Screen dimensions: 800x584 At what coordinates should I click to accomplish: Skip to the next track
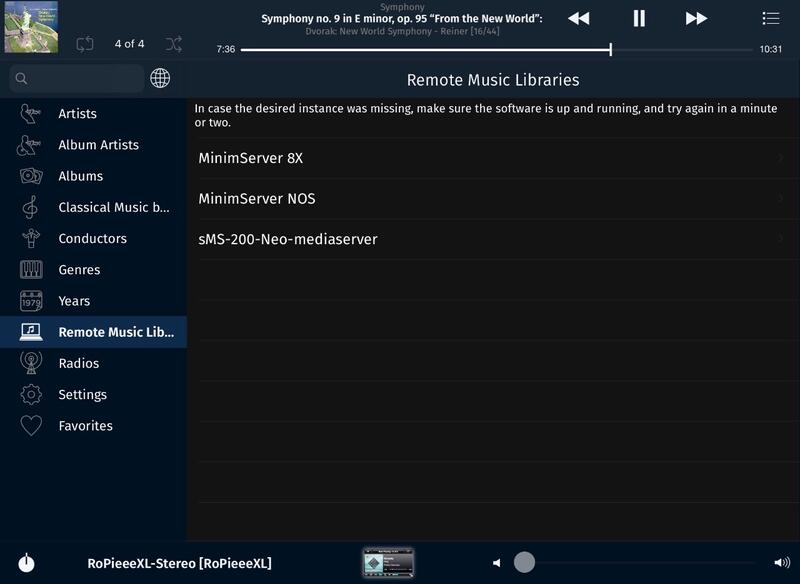pyautogui.click(x=696, y=18)
